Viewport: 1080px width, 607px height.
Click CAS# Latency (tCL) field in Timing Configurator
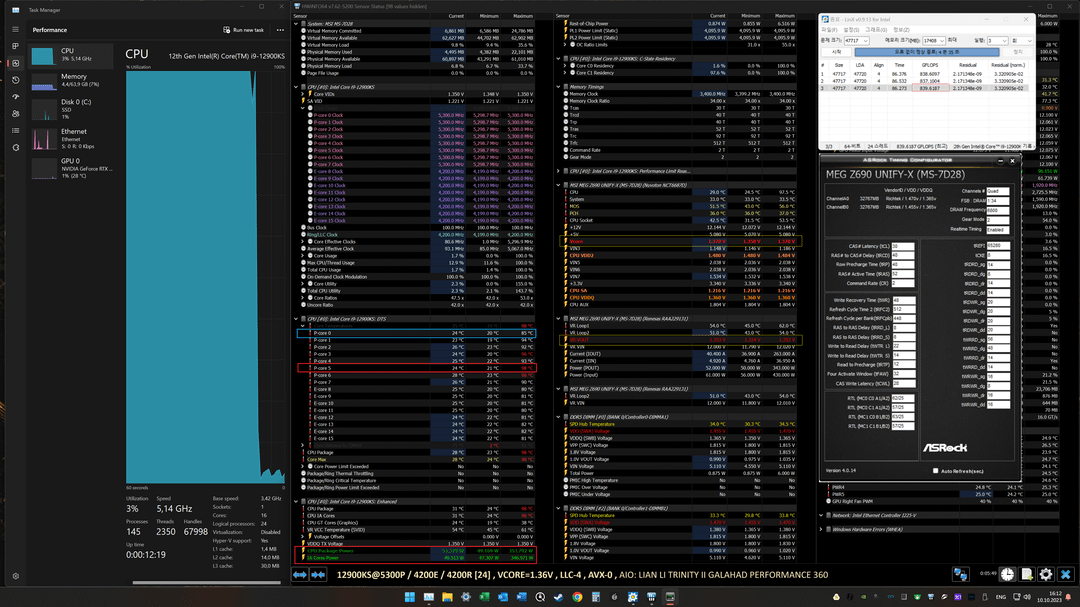click(x=902, y=246)
